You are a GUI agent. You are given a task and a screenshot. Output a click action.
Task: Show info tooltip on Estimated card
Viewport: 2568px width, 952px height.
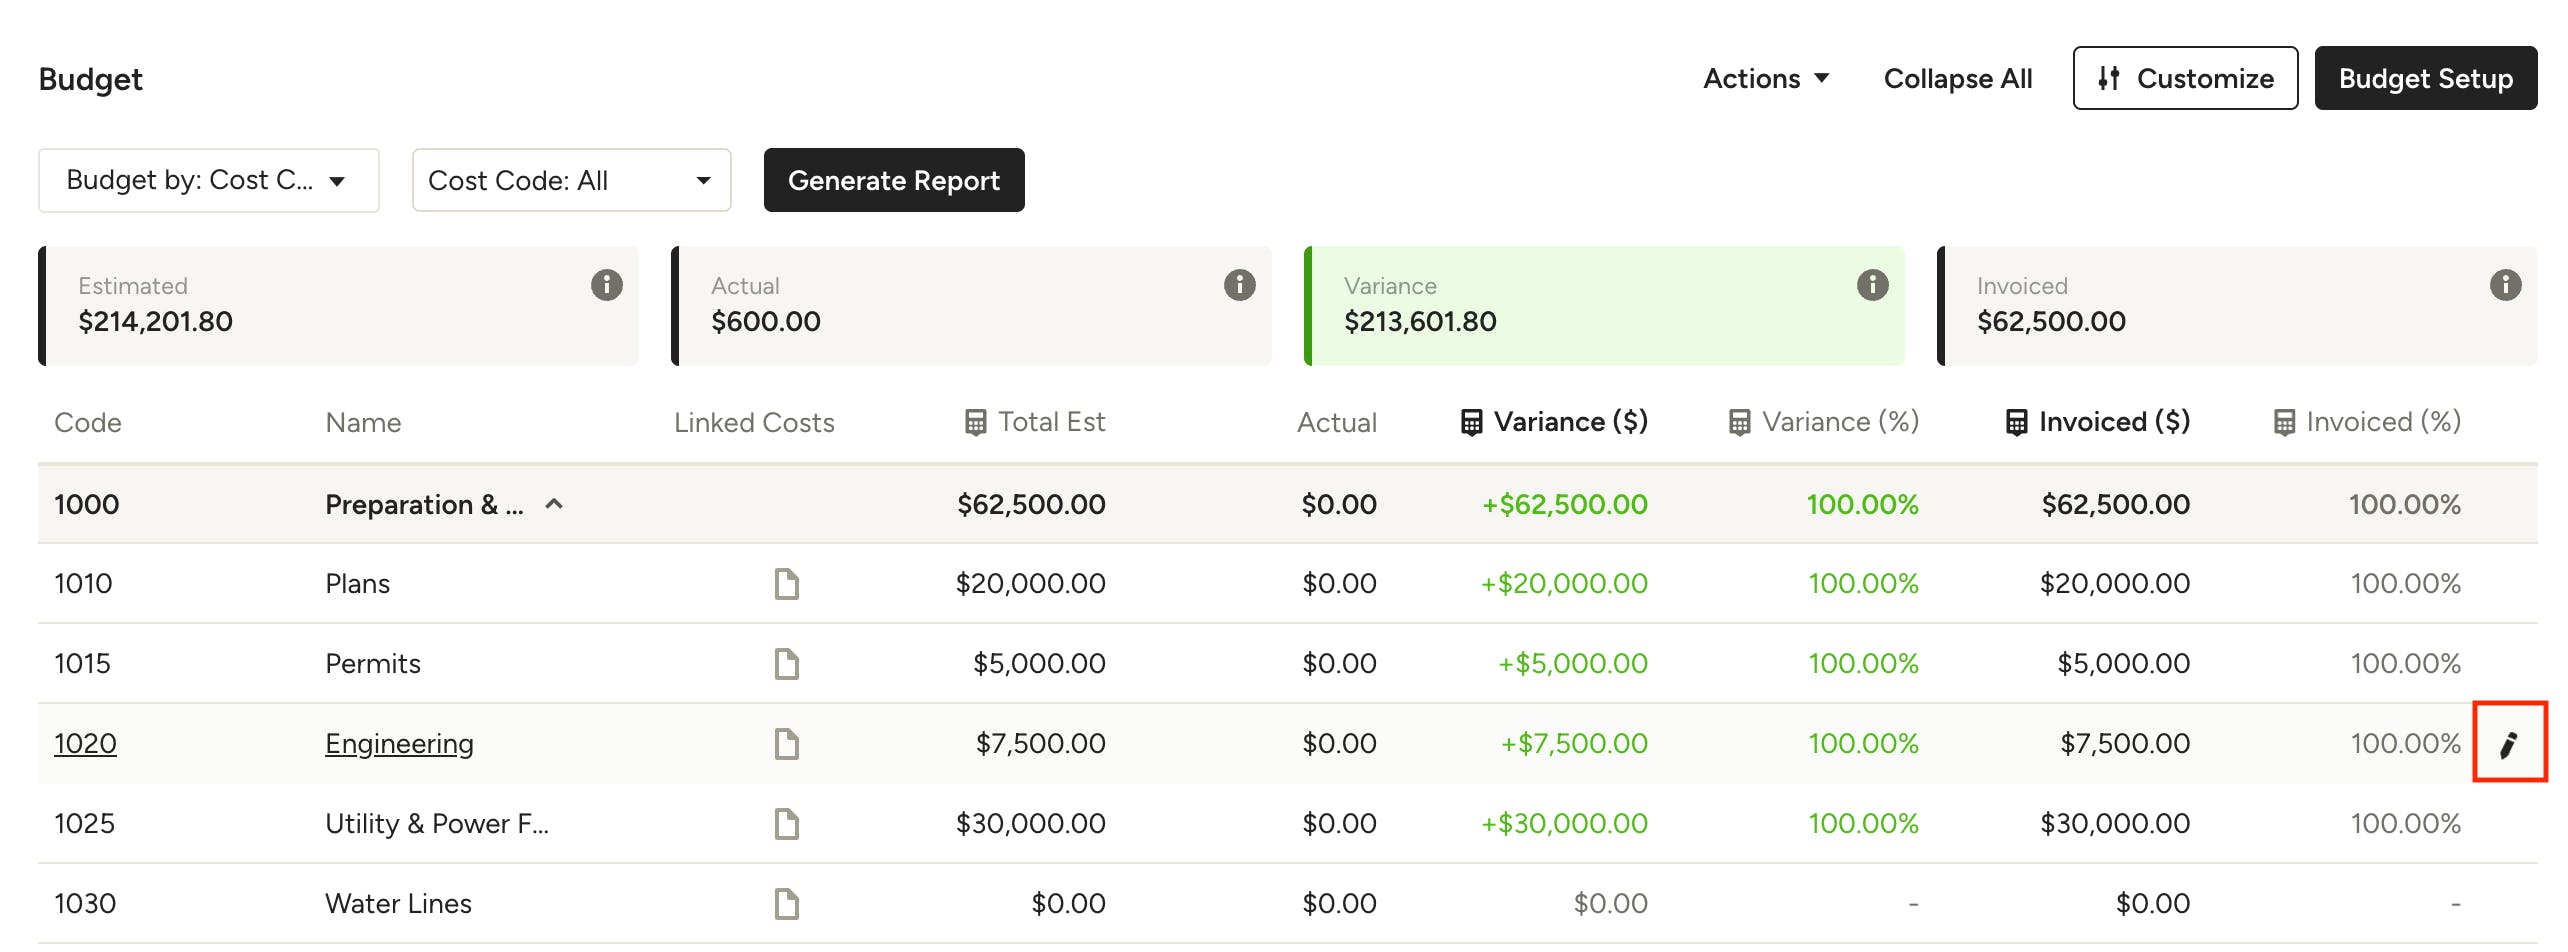pyautogui.click(x=606, y=285)
